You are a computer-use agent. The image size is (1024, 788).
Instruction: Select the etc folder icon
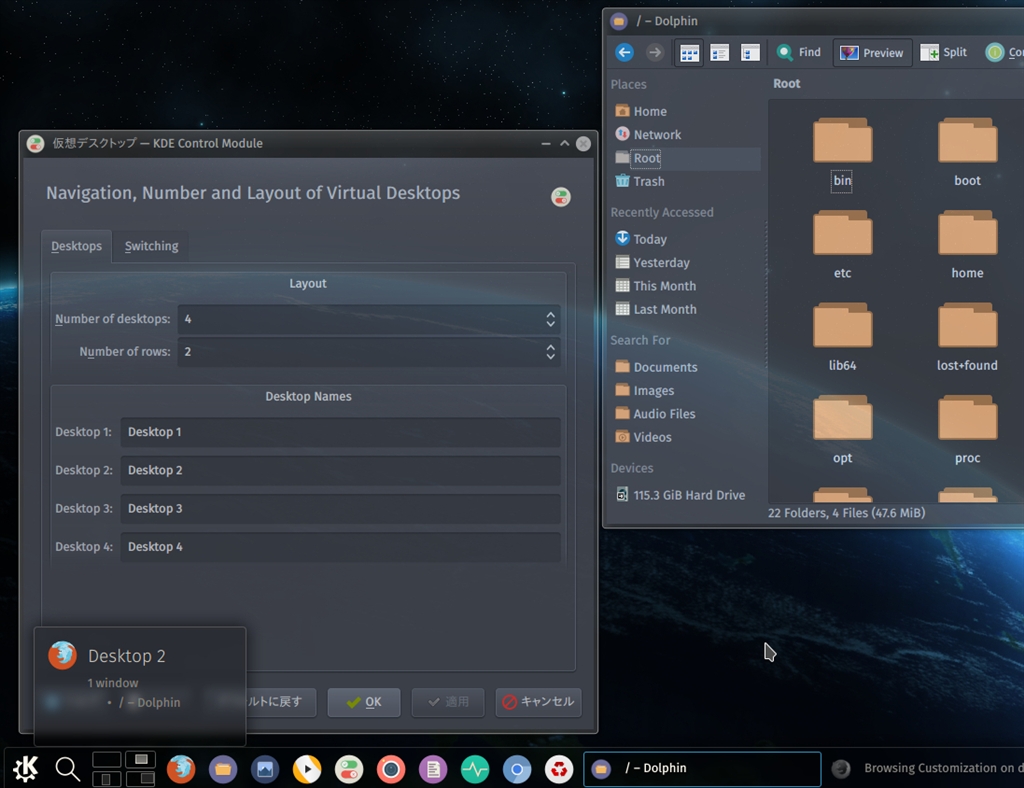[x=842, y=232]
